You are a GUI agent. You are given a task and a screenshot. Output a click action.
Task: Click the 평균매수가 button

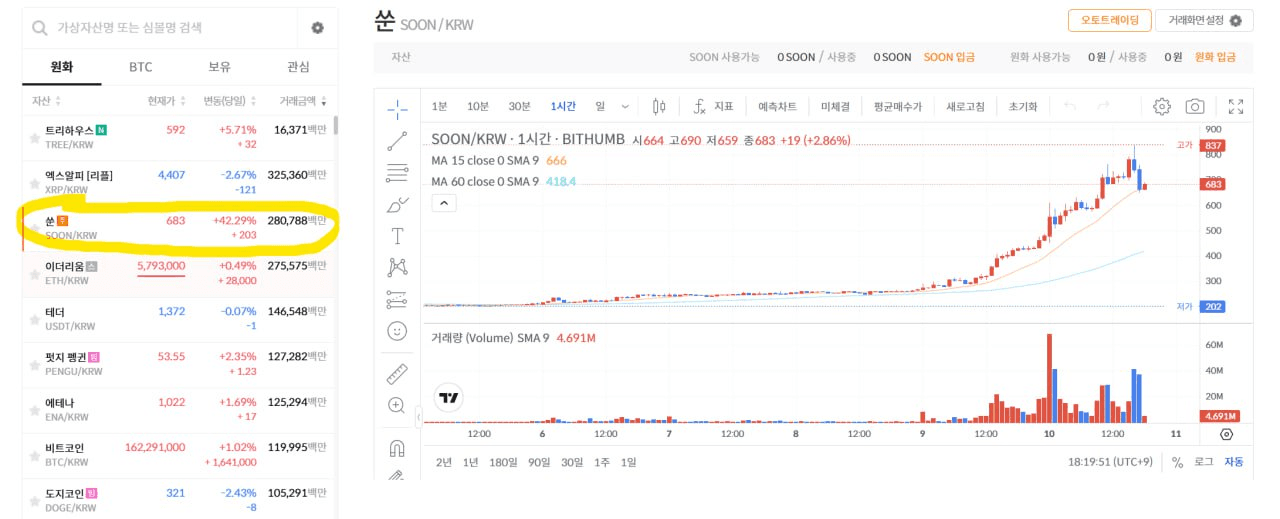897,106
